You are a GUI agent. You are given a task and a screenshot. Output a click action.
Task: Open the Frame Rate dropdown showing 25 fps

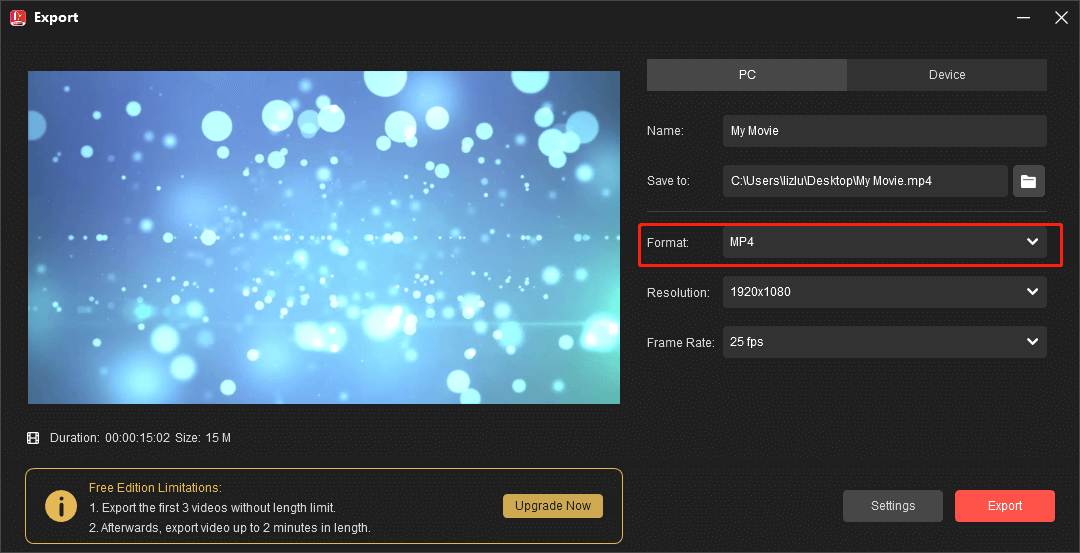pyautogui.click(x=884, y=342)
